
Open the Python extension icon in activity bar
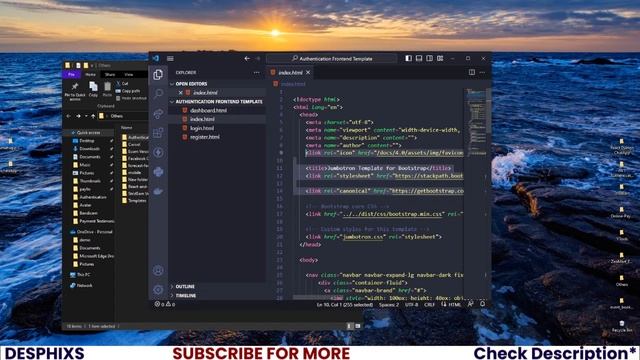click(x=158, y=171)
